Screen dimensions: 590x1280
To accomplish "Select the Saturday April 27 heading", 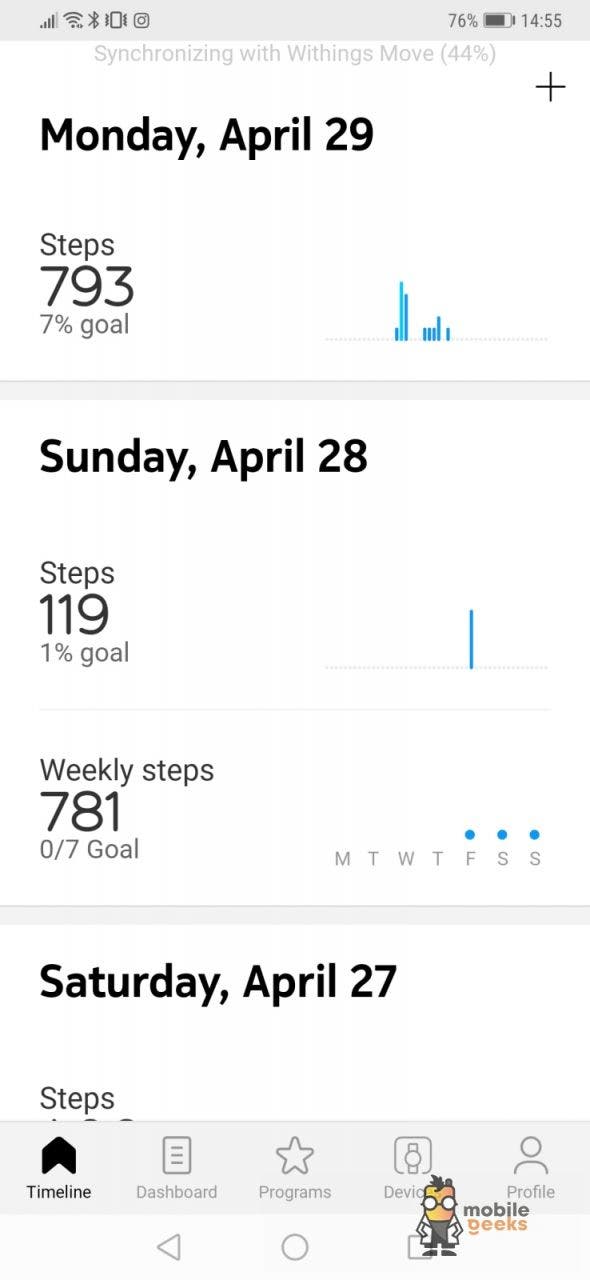I will coord(218,982).
